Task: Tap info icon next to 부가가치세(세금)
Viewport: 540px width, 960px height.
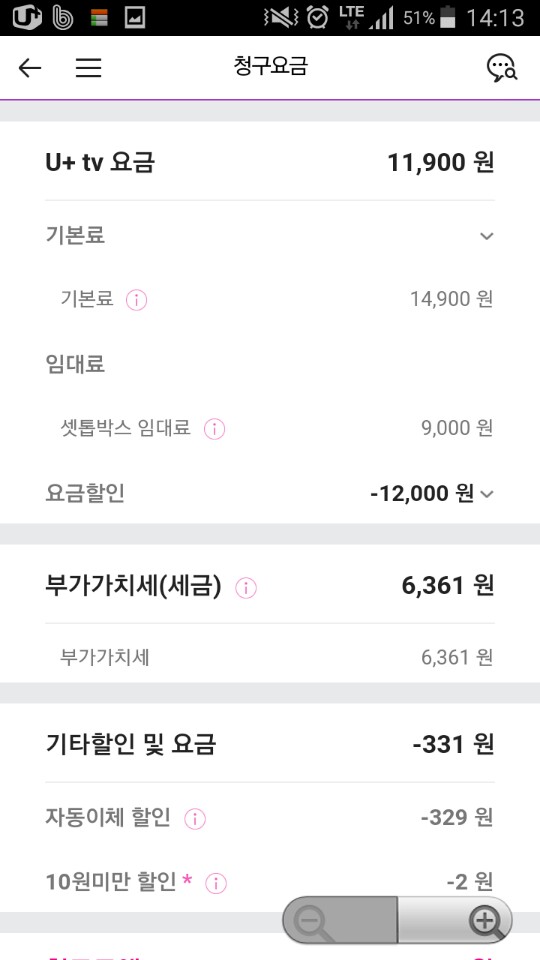Action: coord(246,588)
